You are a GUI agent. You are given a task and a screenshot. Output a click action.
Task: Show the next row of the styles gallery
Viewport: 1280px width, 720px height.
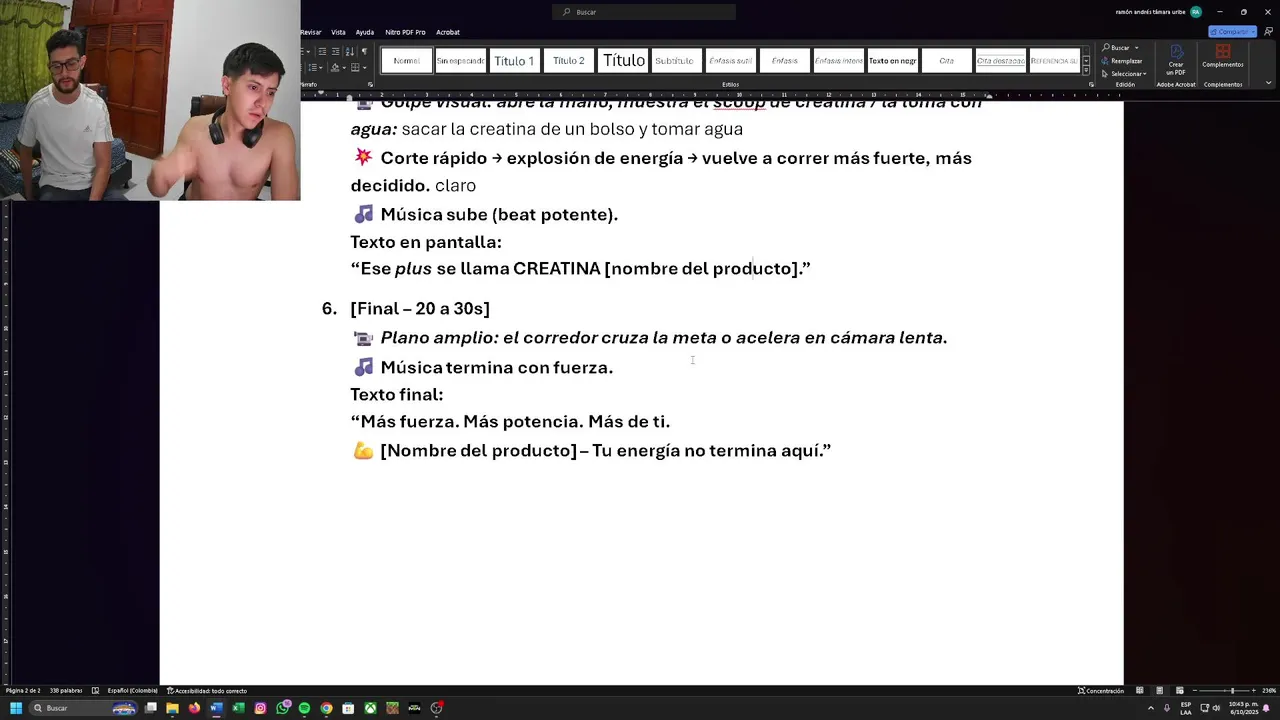click(1086, 62)
